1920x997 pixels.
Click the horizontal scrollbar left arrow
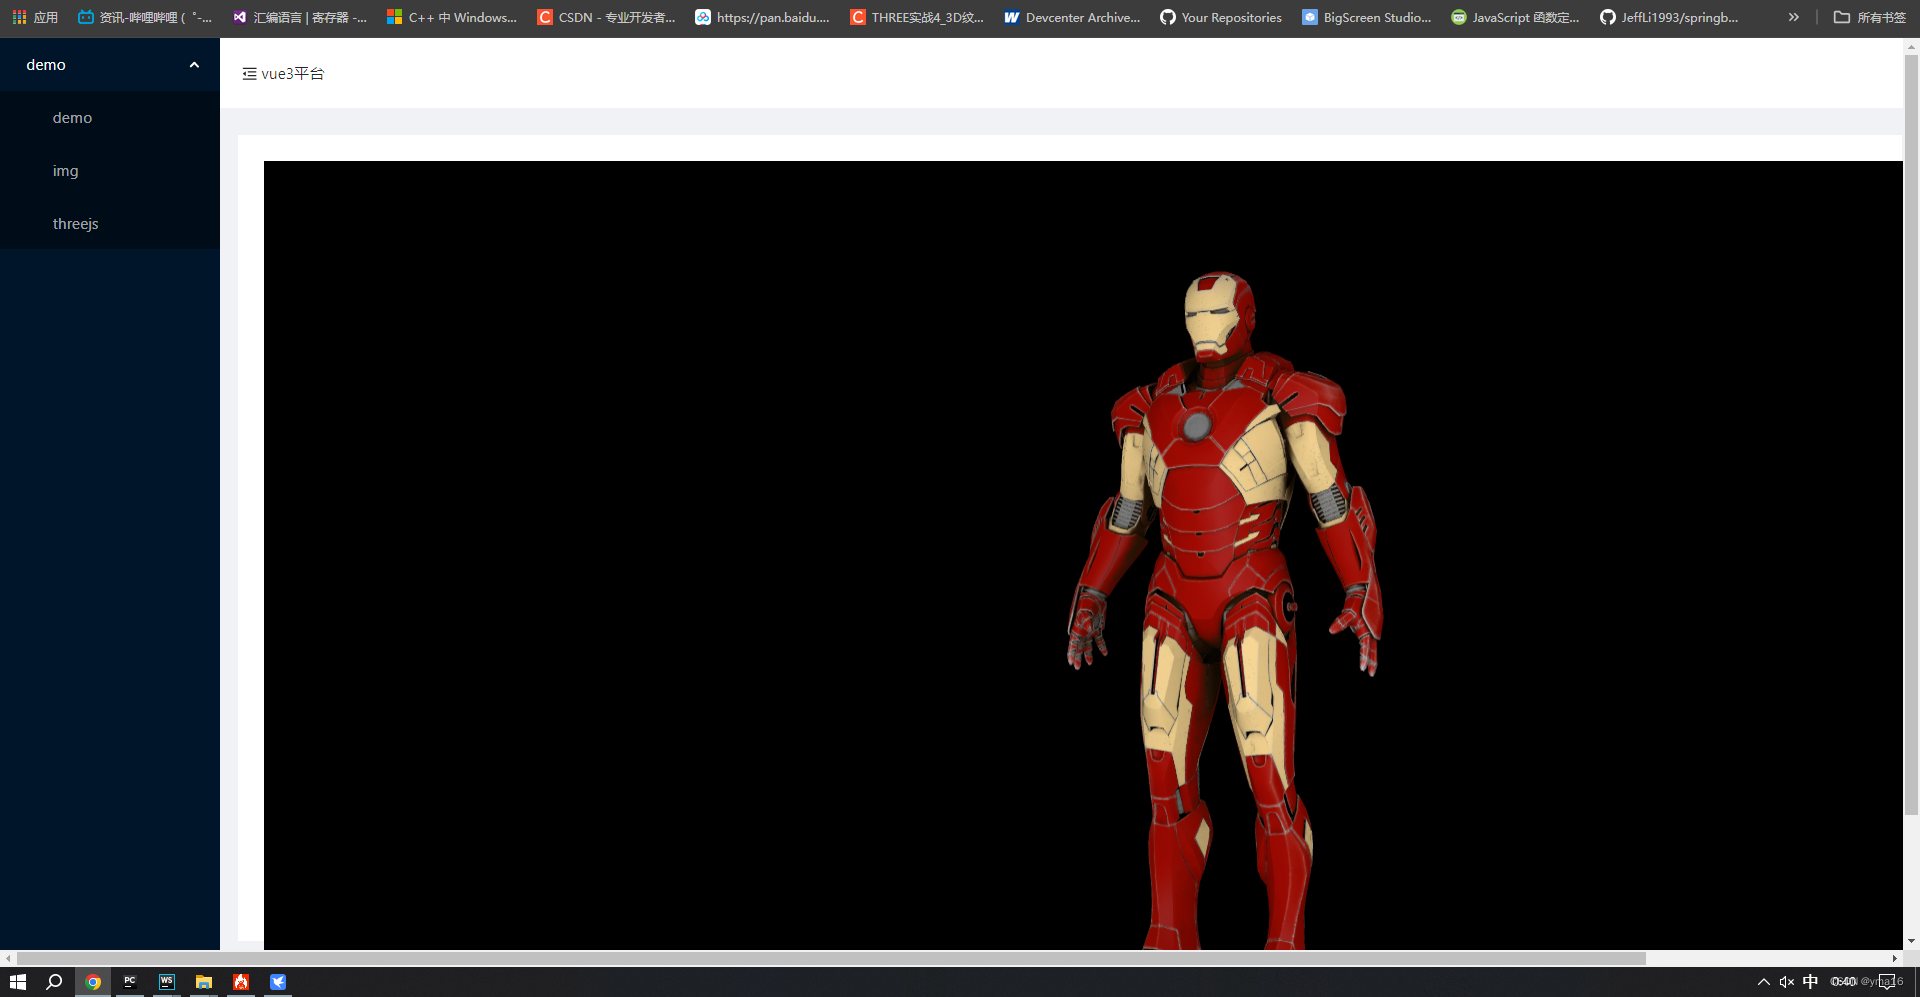click(x=8, y=958)
